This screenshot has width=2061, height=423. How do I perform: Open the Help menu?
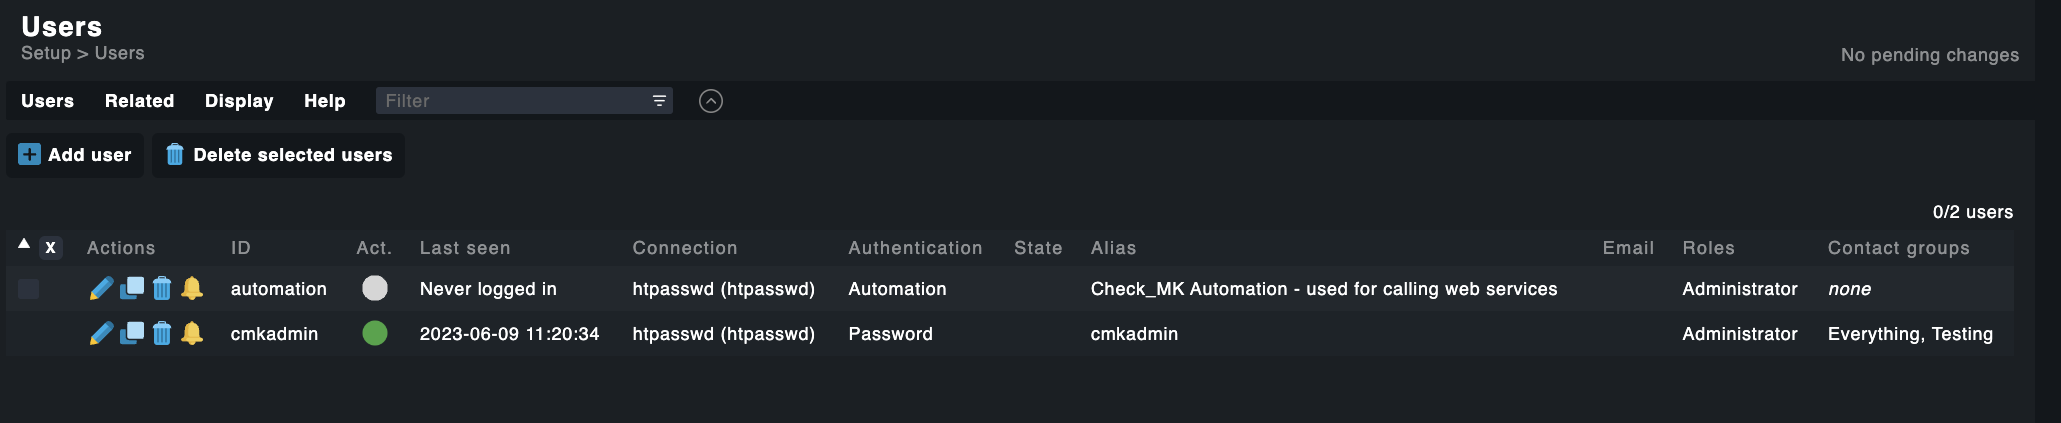click(325, 101)
